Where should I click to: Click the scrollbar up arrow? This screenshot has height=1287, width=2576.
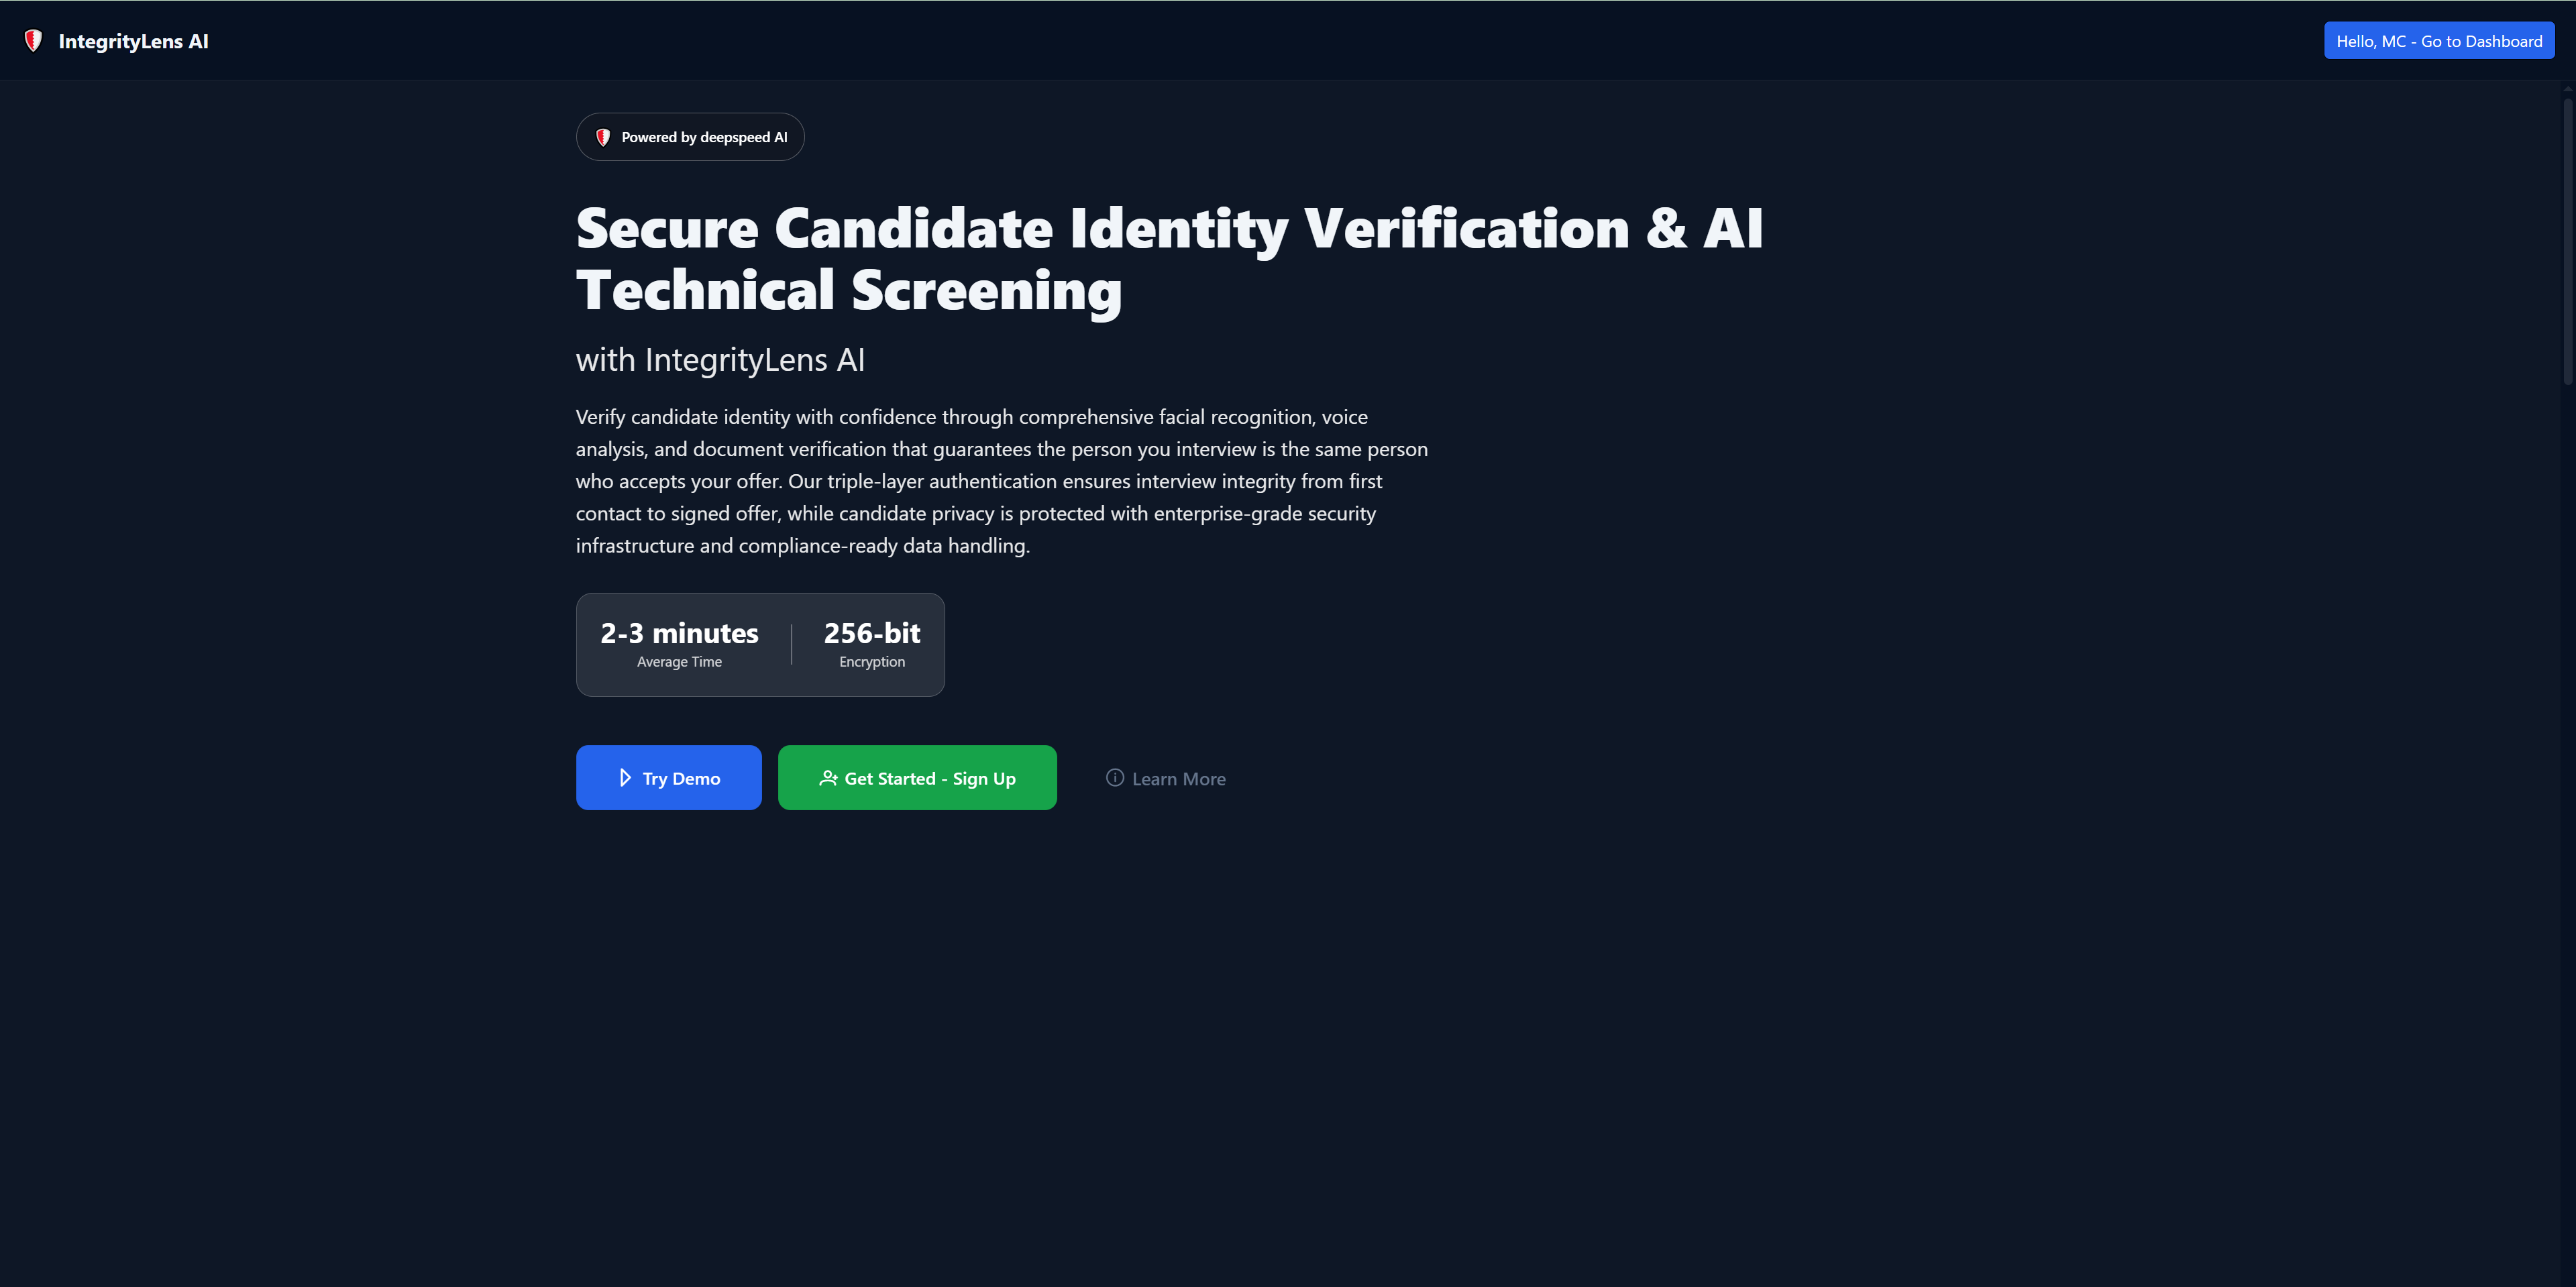[2568, 88]
